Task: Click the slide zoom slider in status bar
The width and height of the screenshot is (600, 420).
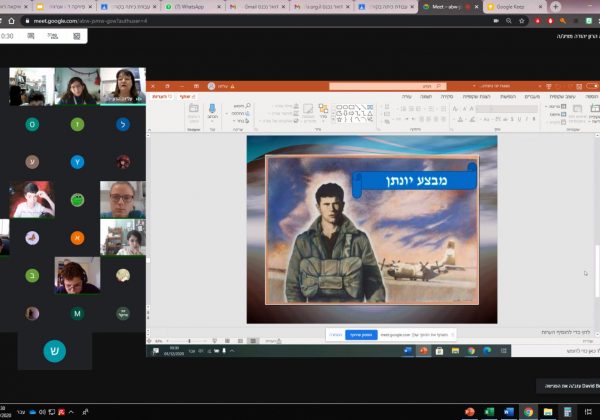Action: pyautogui.click(x=188, y=340)
